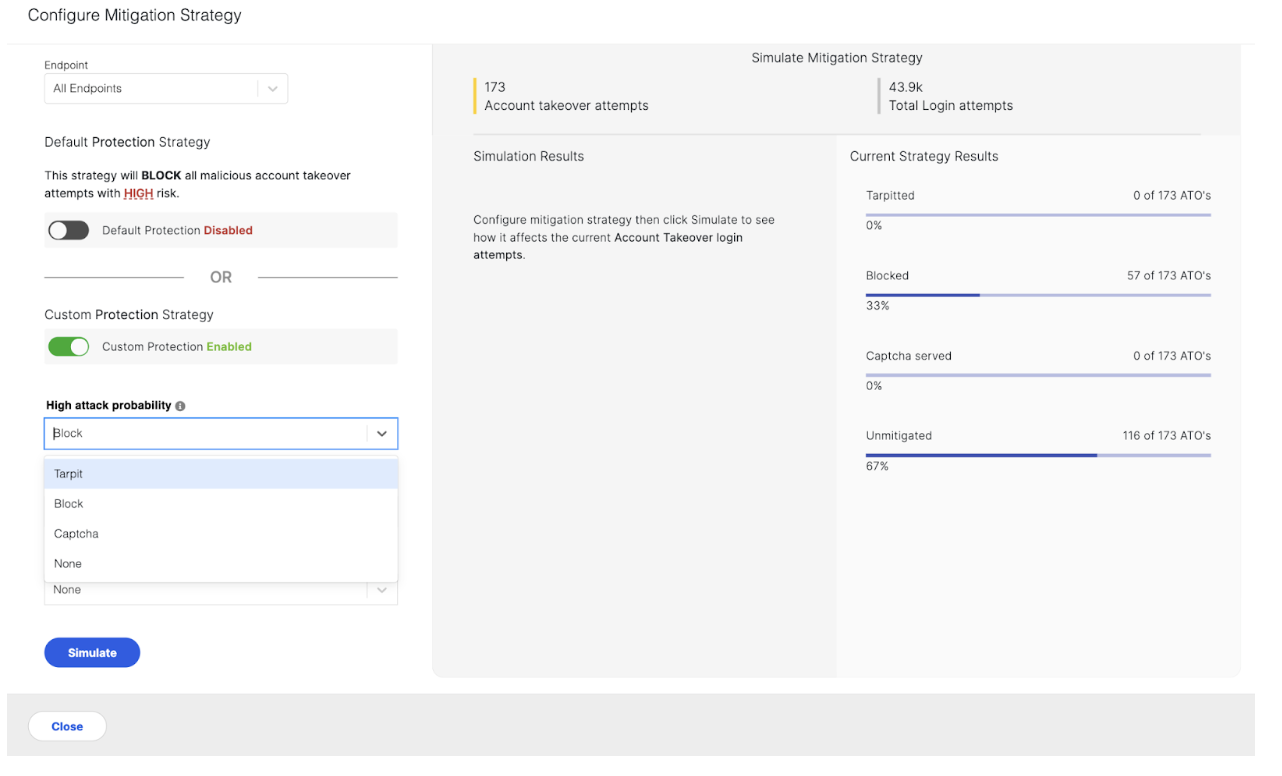Click the High attack probability combo box

[205, 434]
